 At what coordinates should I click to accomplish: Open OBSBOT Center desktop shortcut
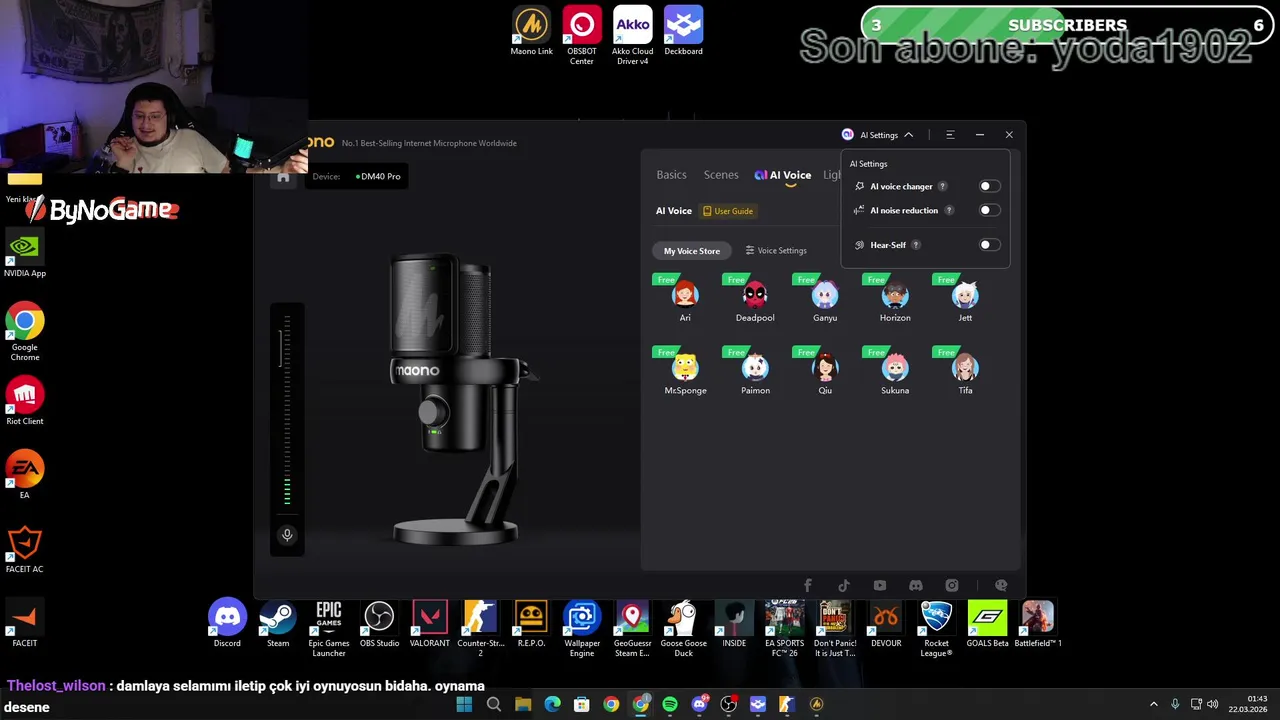pos(582,36)
